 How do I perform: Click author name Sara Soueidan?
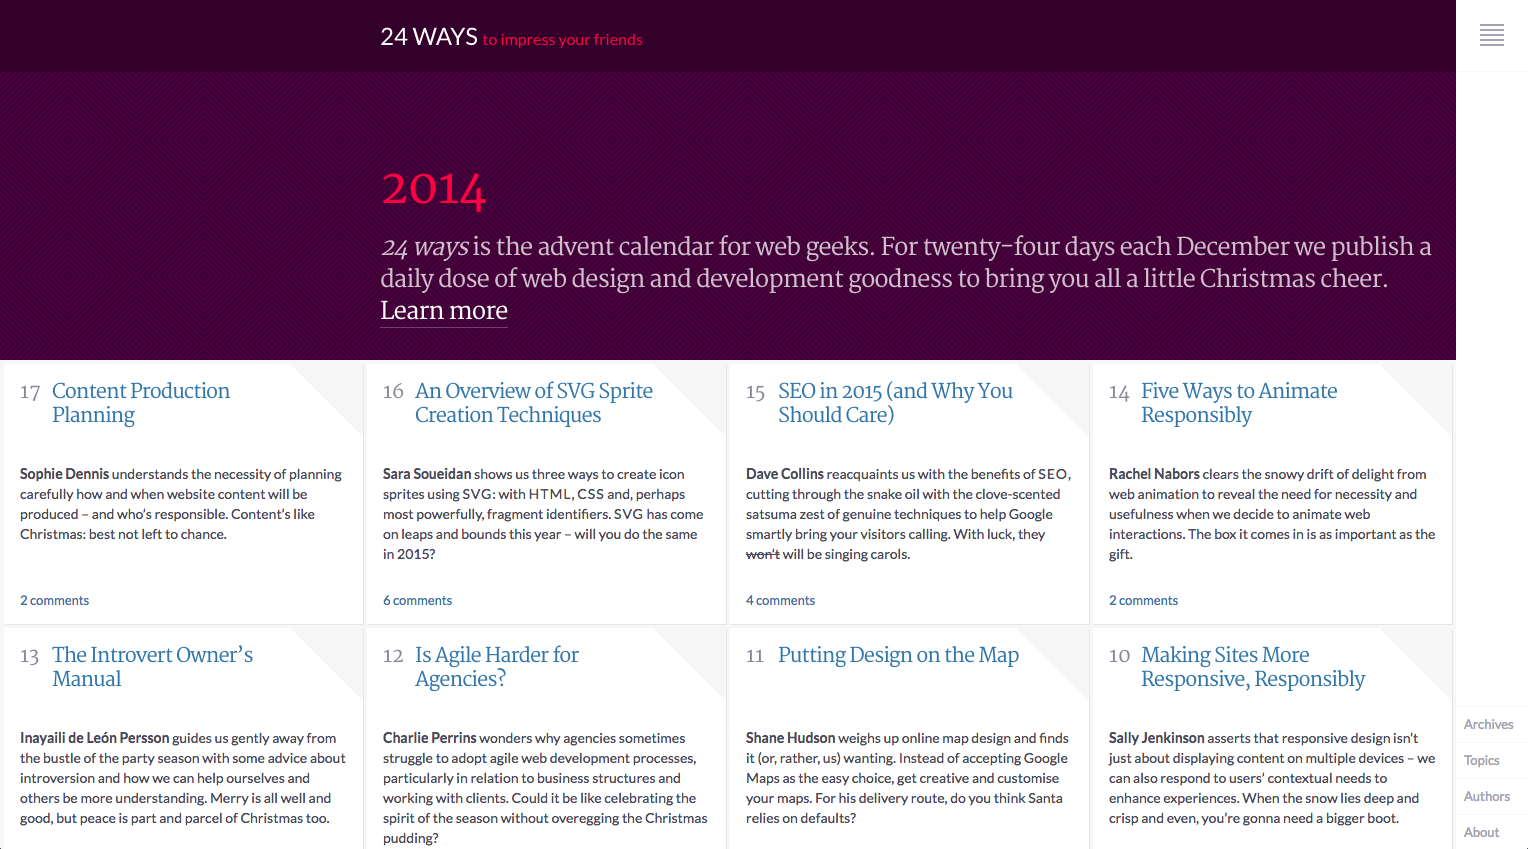427,474
